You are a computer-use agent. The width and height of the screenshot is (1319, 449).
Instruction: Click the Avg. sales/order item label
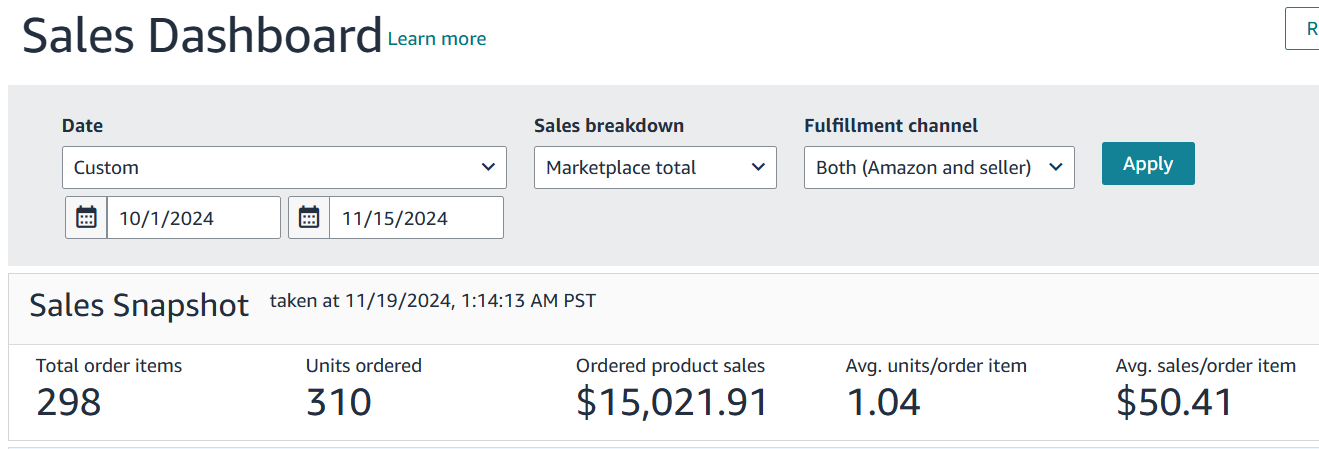tap(1206, 366)
